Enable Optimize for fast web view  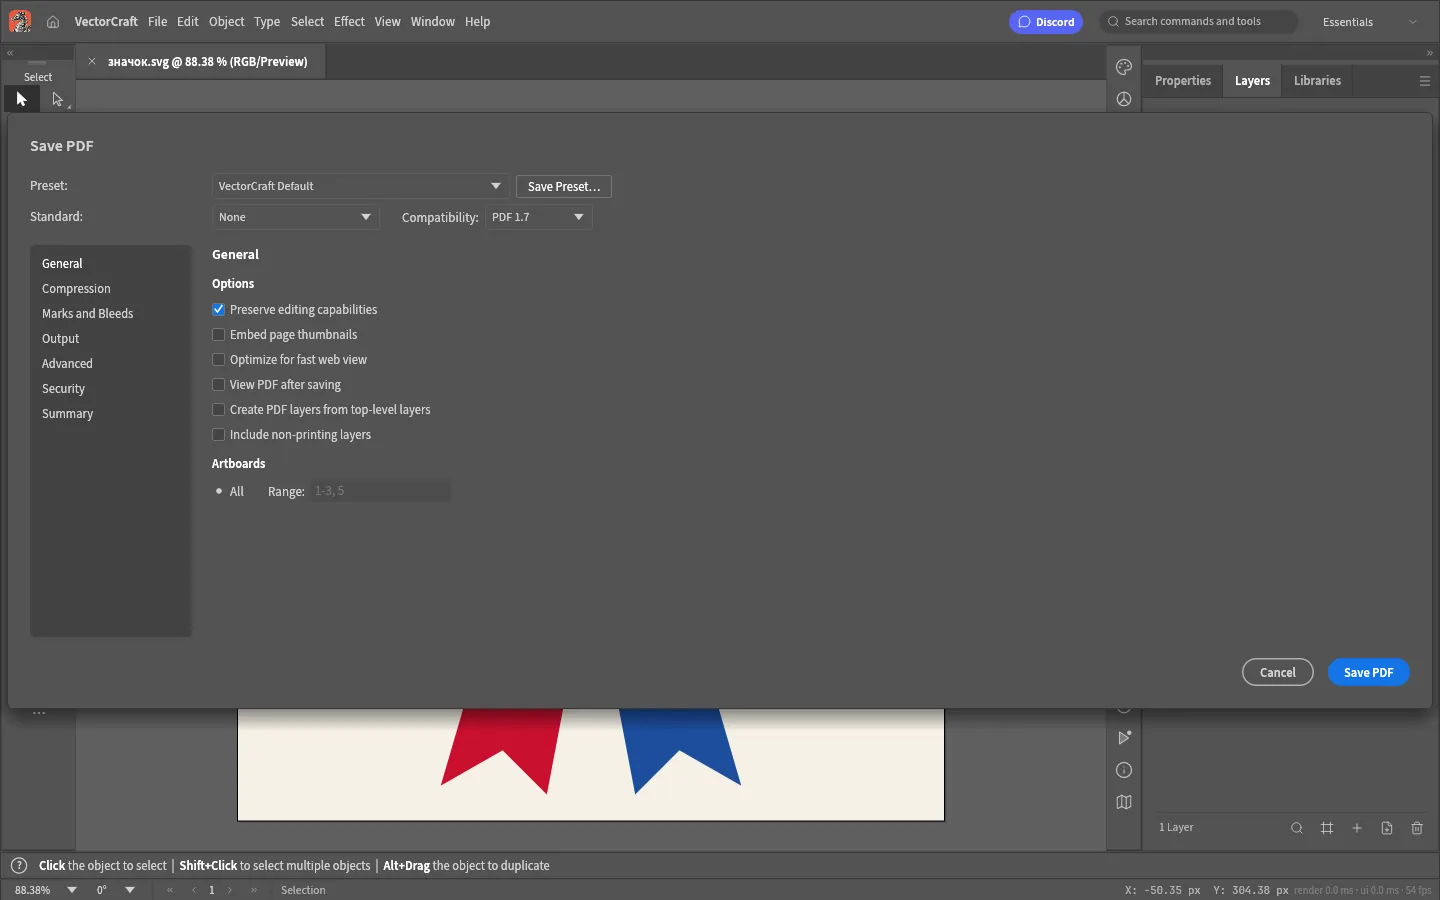coord(218,360)
